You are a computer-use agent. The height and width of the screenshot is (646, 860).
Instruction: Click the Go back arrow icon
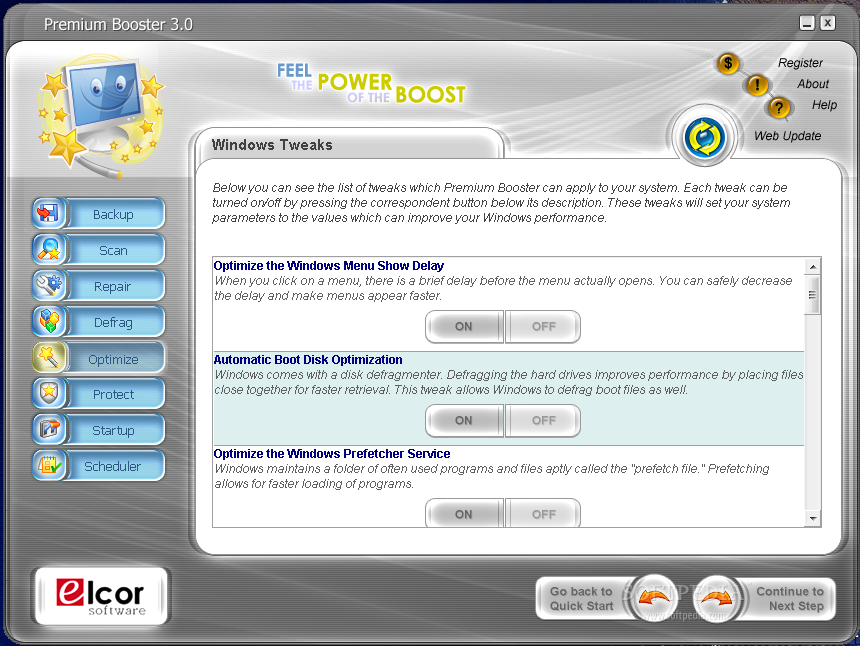[653, 598]
